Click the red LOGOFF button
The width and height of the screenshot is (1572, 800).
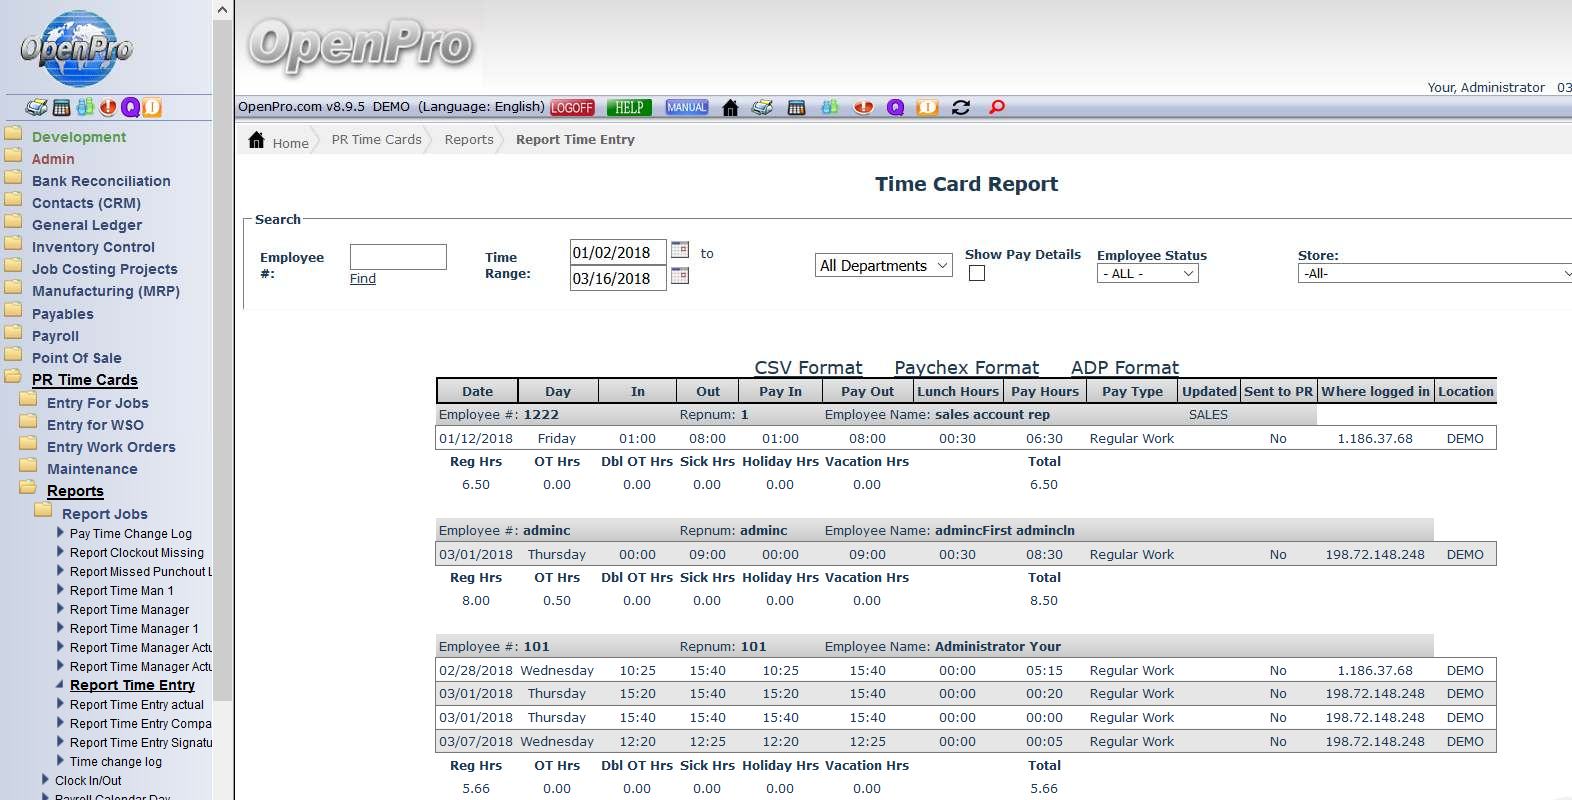572,108
